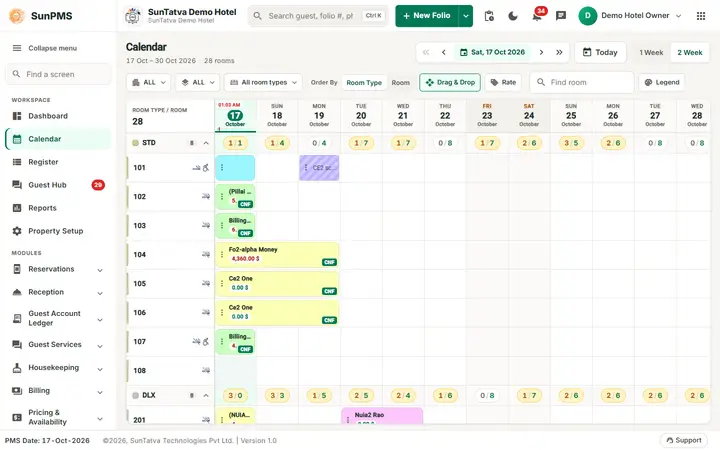Click the Find a screen field
This screenshot has height=450, width=720.
click(x=59, y=74)
